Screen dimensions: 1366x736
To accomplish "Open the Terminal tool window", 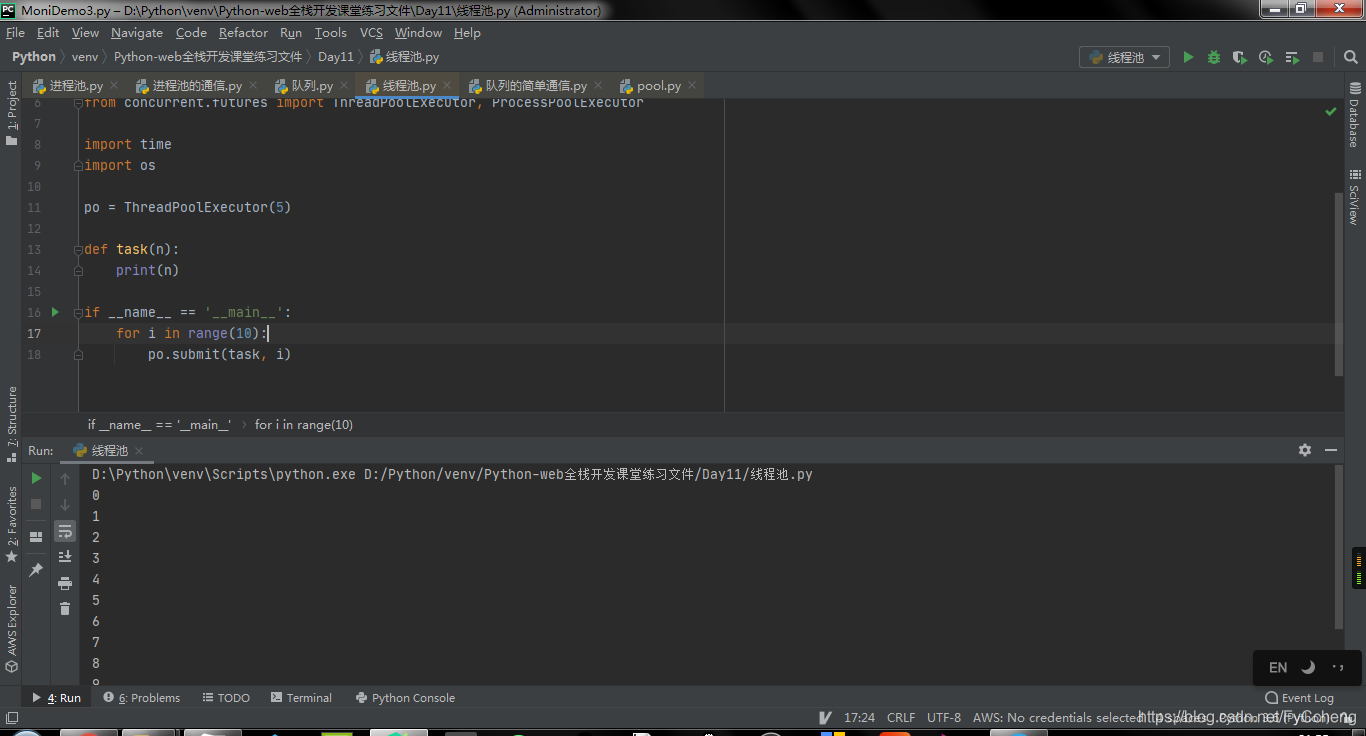I will tap(301, 698).
